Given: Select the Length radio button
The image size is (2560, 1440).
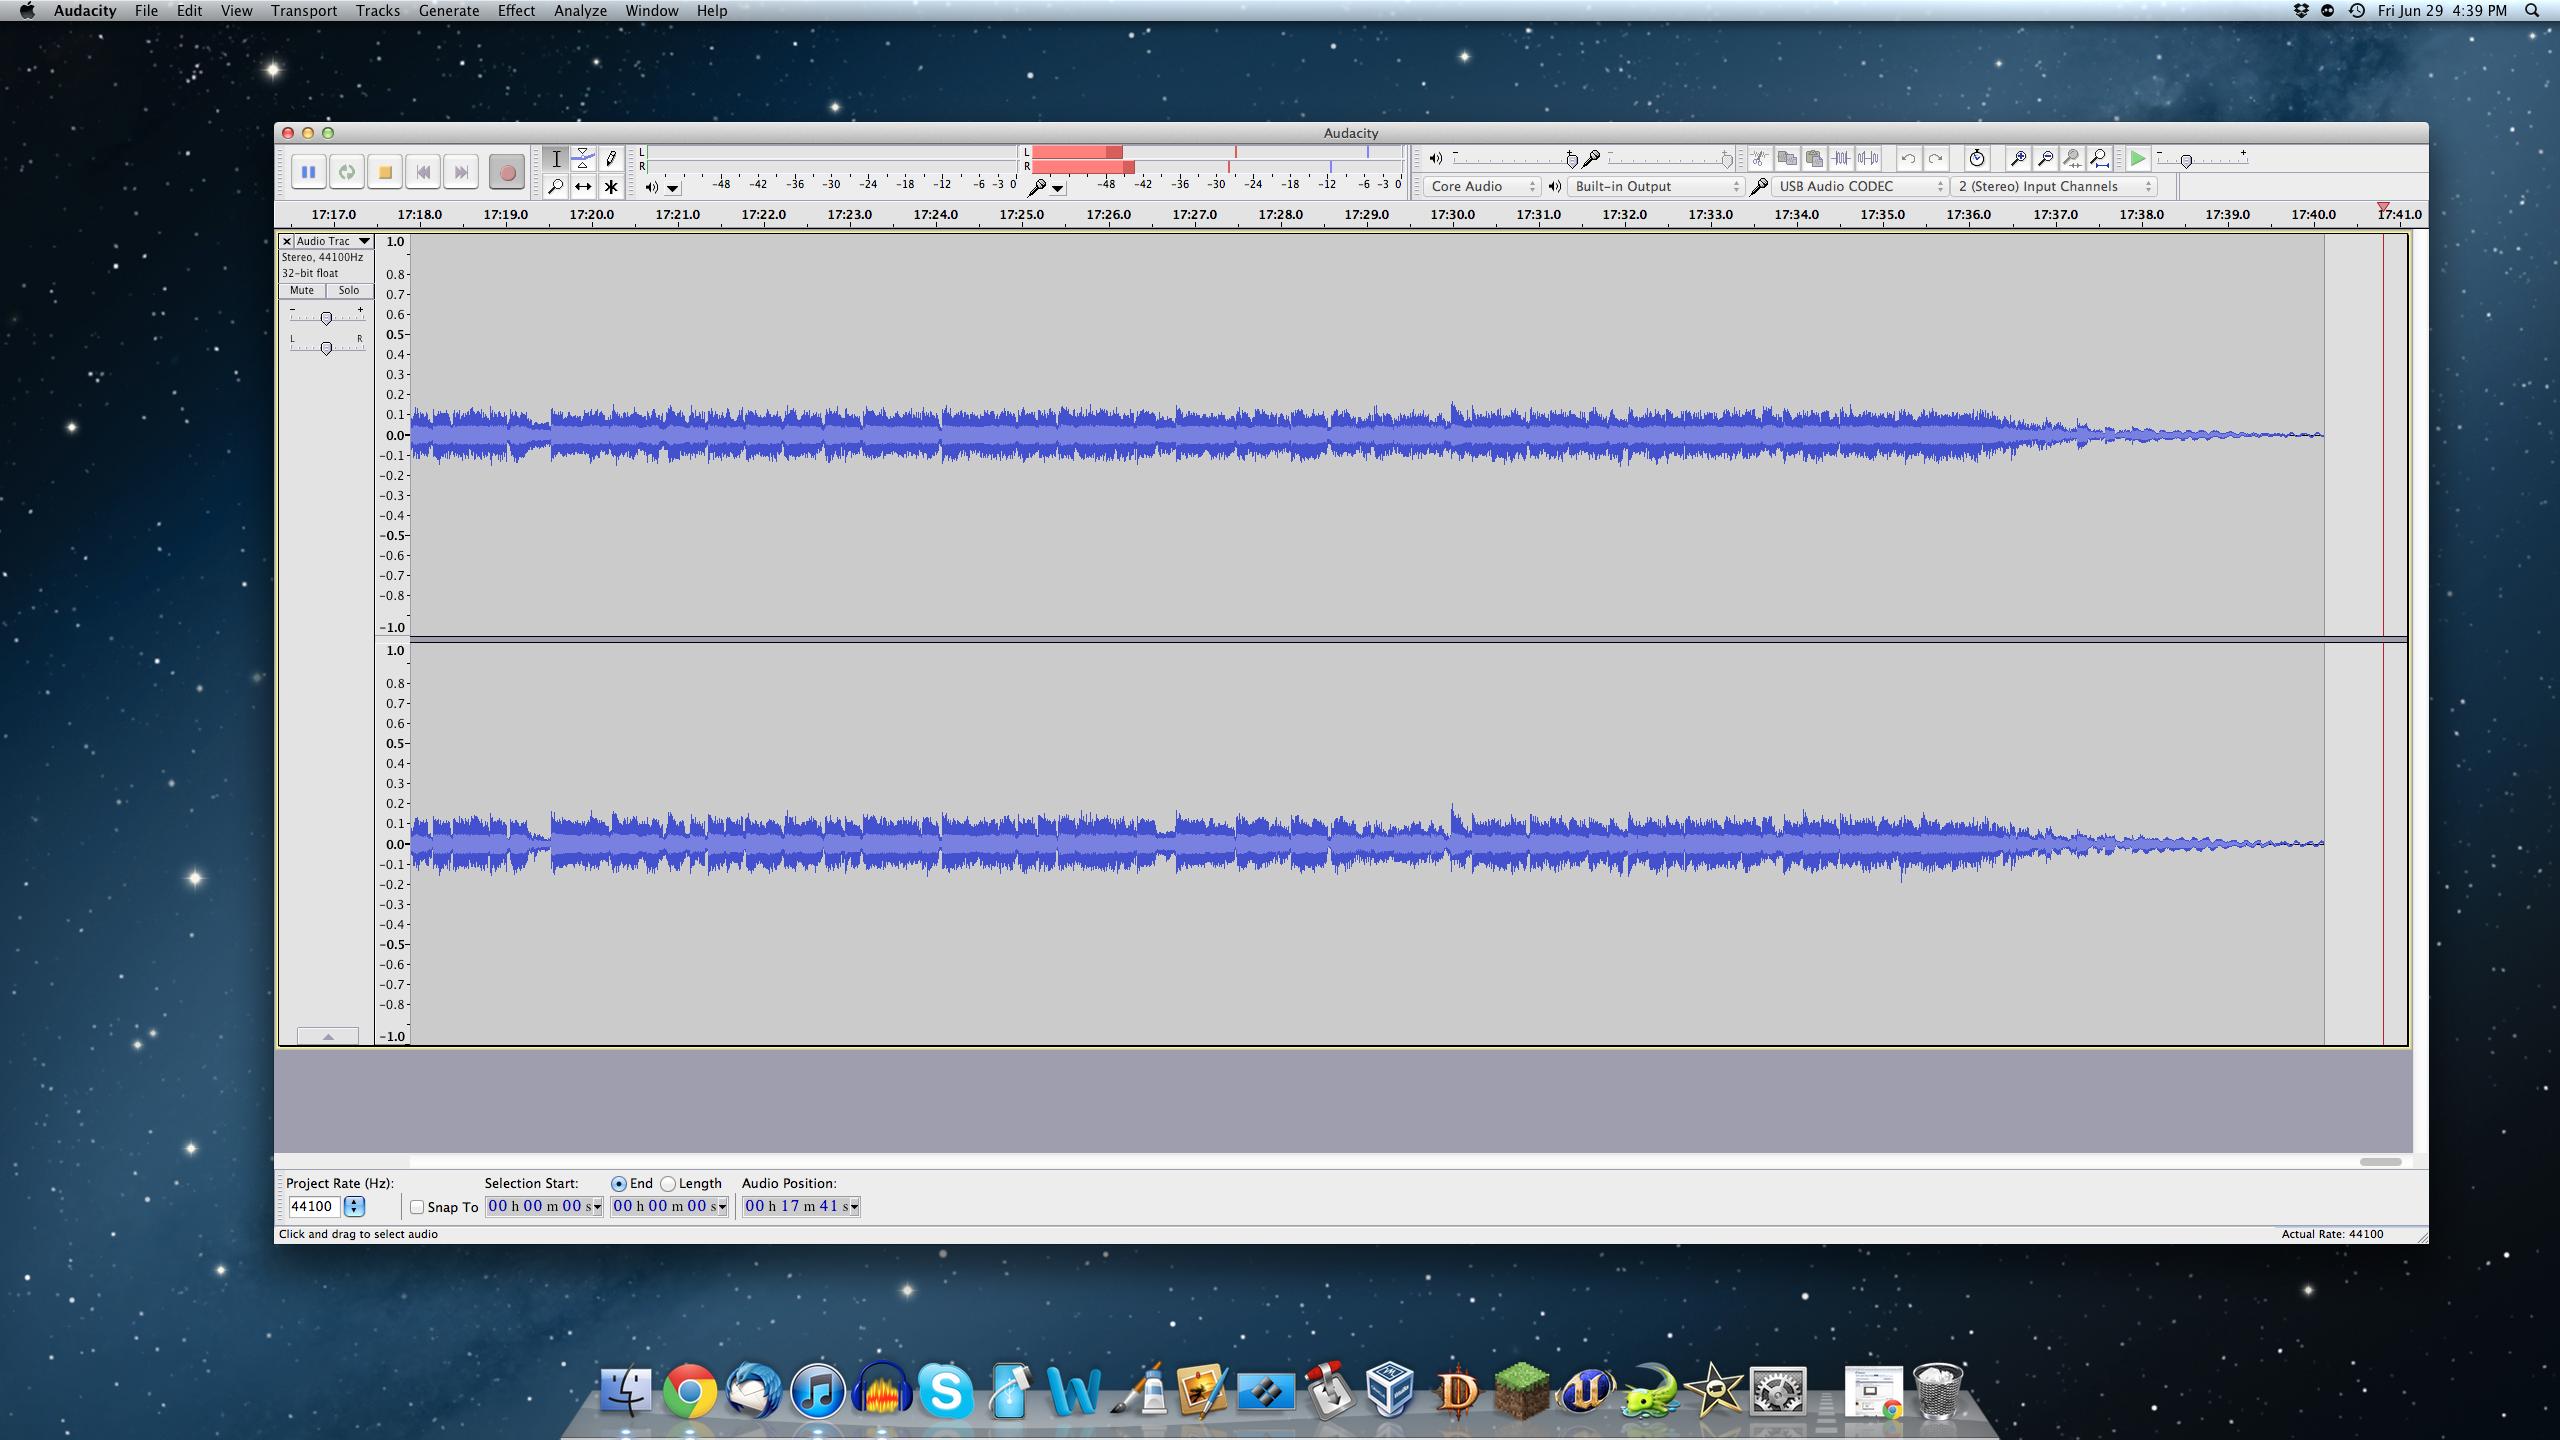Looking at the screenshot, I should [x=668, y=1183].
